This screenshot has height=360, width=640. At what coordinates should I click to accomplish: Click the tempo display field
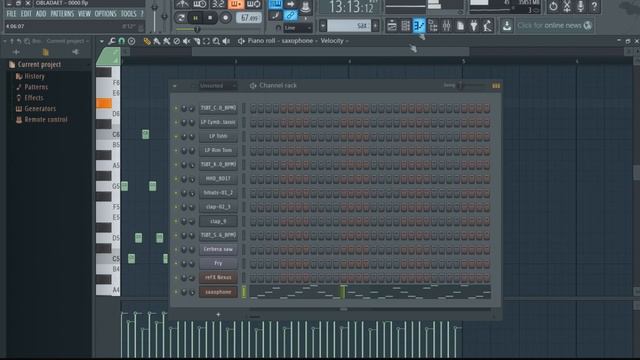click(249, 18)
